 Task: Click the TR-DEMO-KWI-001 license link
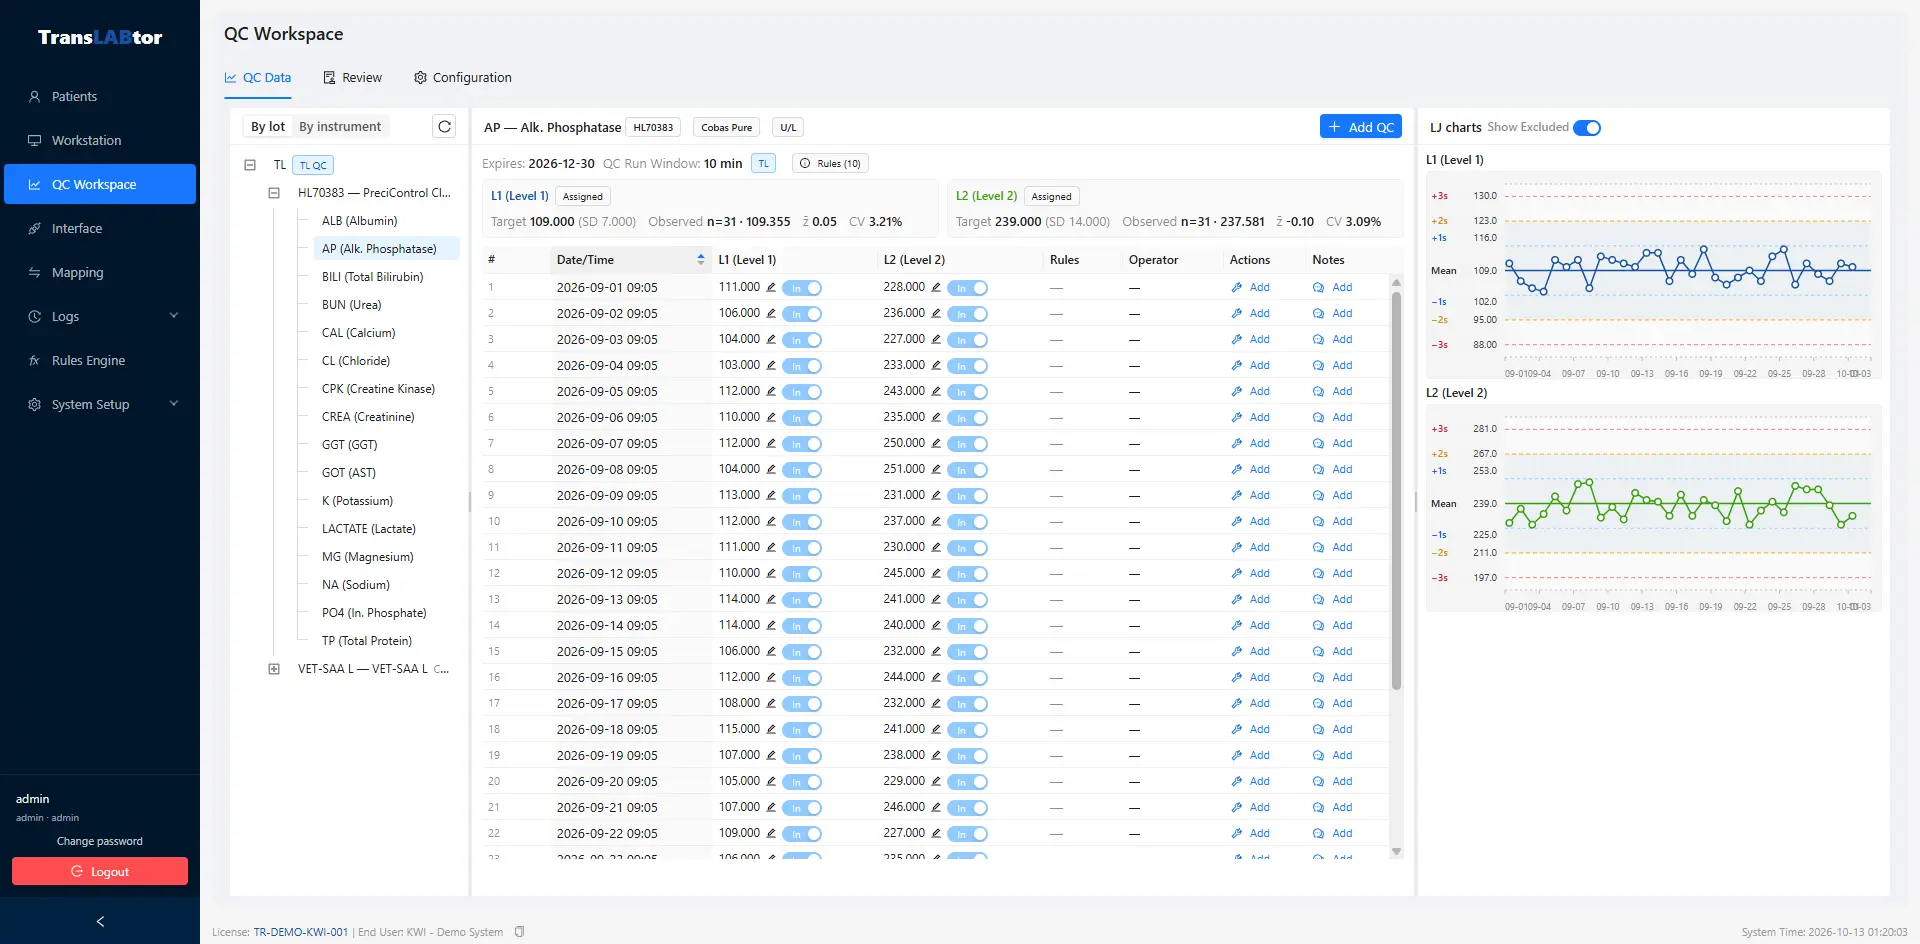pyautogui.click(x=301, y=932)
